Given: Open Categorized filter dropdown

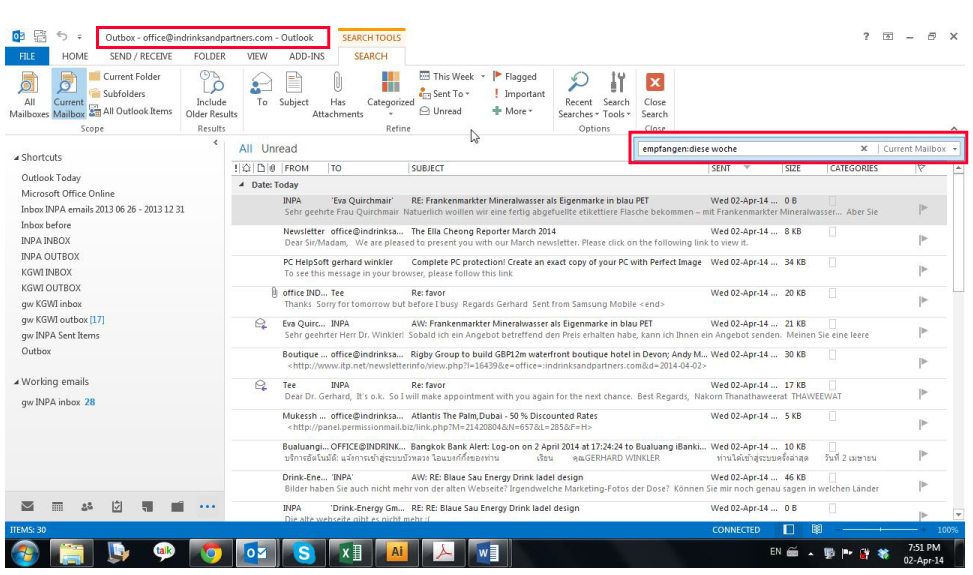Looking at the screenshot, I should point(390,94).
